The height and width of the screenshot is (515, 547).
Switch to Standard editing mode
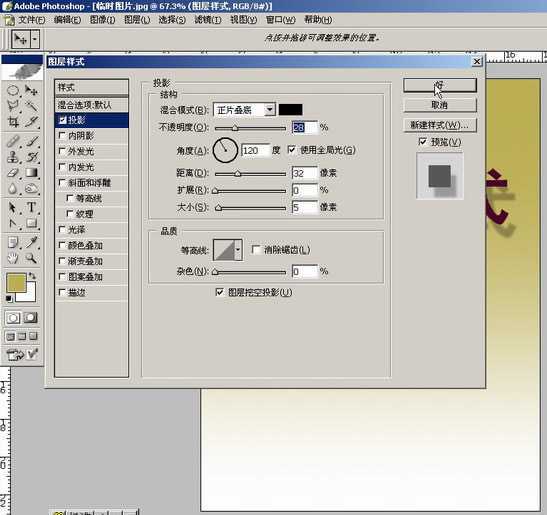(x=13, y=318)
